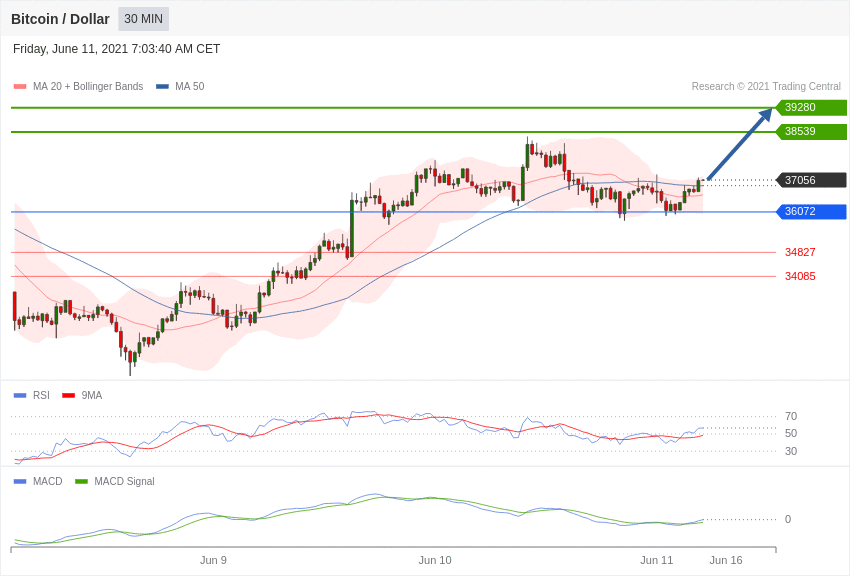Click the 37056 current price tag
The height and width of the screenshot is (576, 850).
(x=810, y=180)
